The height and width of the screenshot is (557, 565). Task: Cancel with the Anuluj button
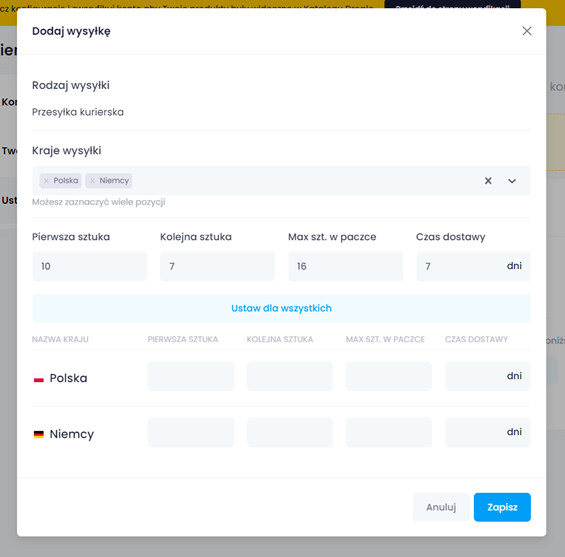tap(441, 507)
